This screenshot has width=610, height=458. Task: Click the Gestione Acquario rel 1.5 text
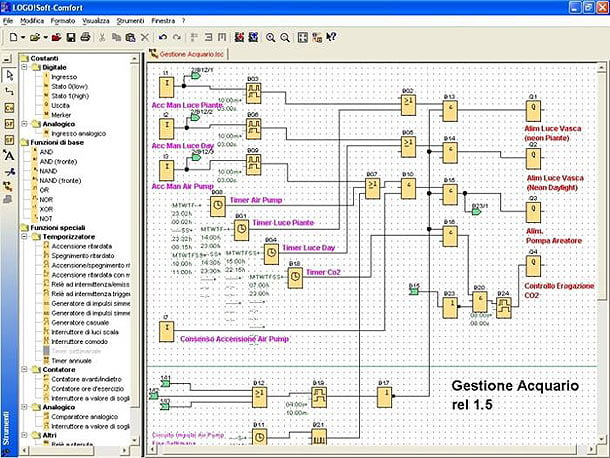tap(515, 395)
